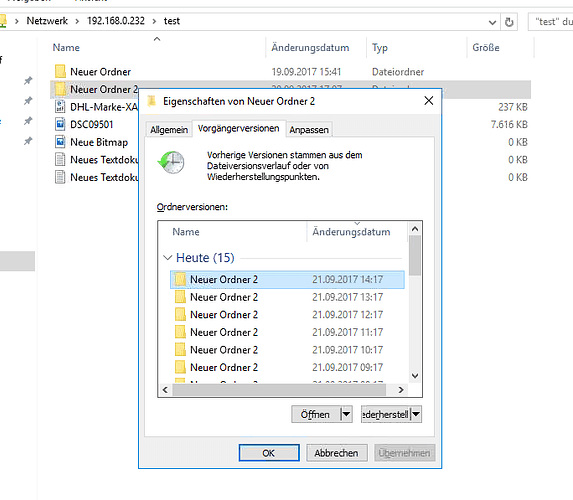The height and width of the screenshot is (500, 573).
Task: Open the address bar history dropdown
Action: tap(492, 22)
